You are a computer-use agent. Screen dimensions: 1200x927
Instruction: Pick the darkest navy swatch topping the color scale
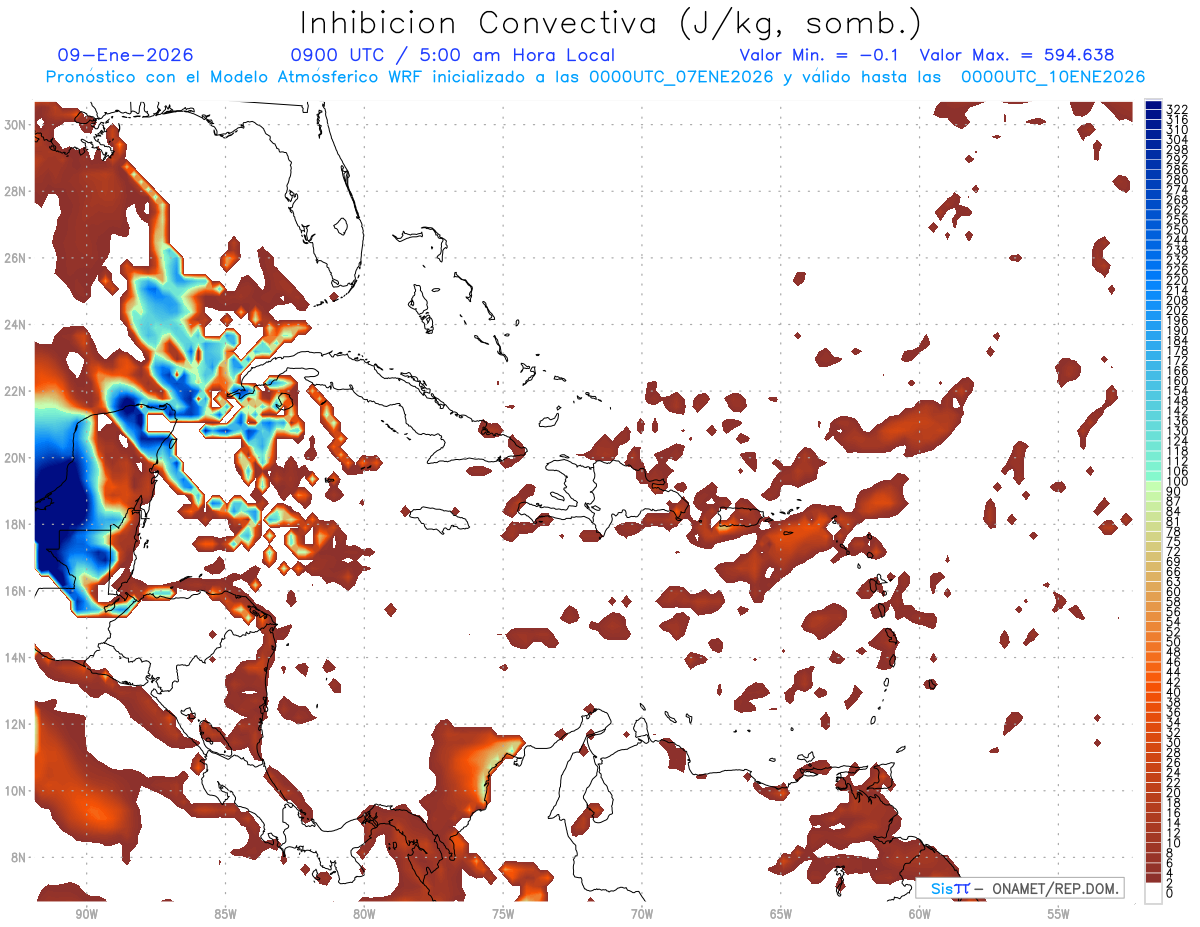[x=1154, y=106]
